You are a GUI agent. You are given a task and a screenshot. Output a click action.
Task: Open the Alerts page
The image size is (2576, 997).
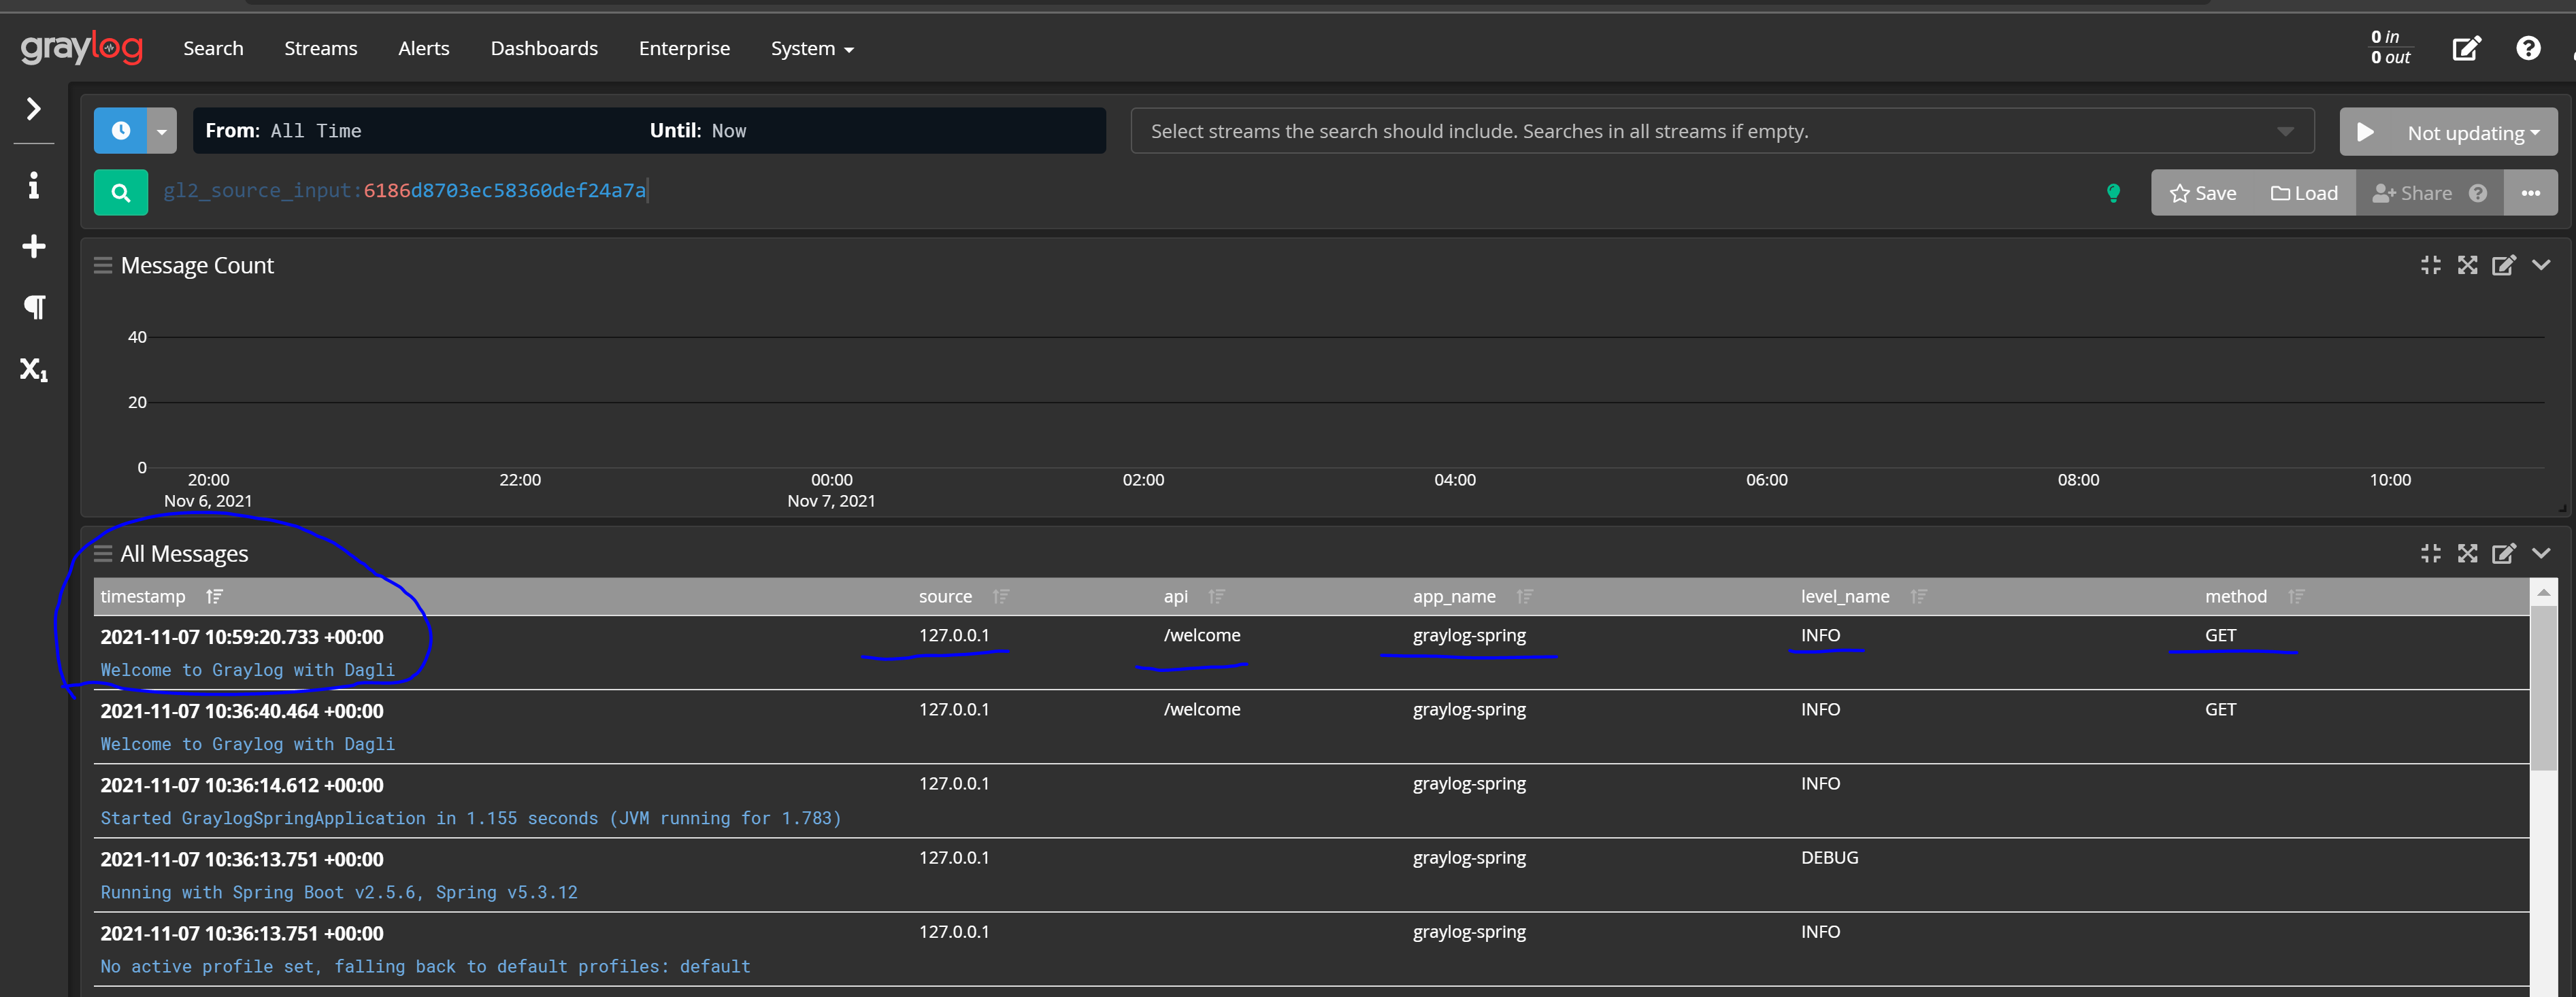point(423,48)
